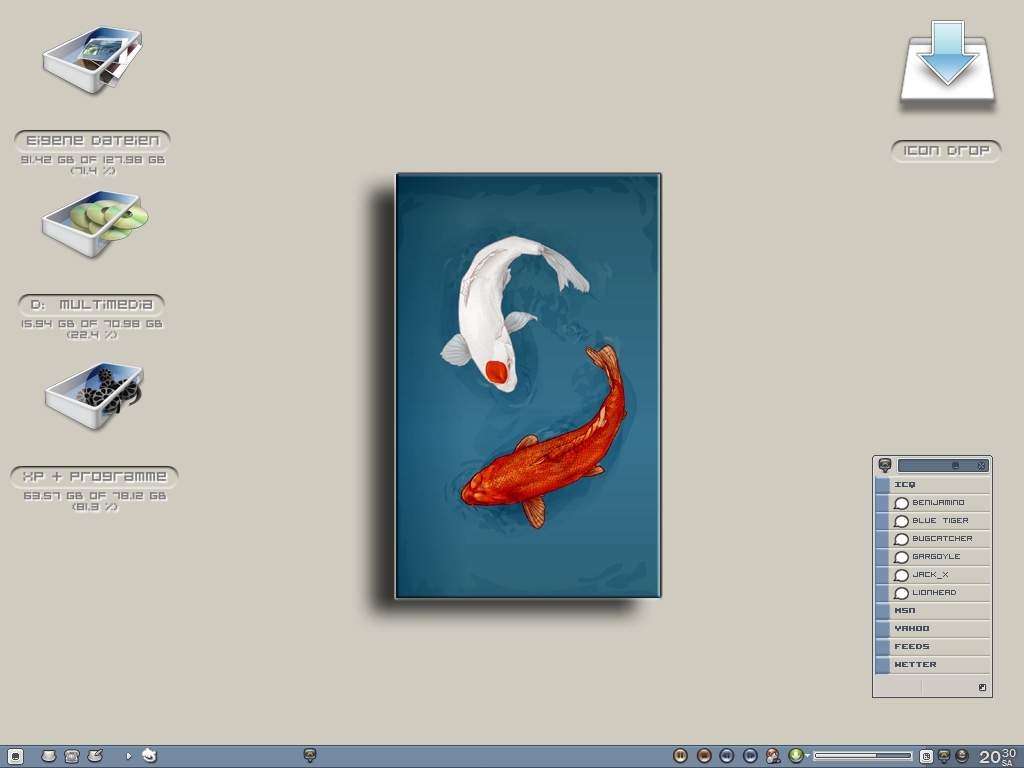This screenshot has height=768, width=1024.
Task: Select the koi fish wallpaper picture
Action: 528,385
